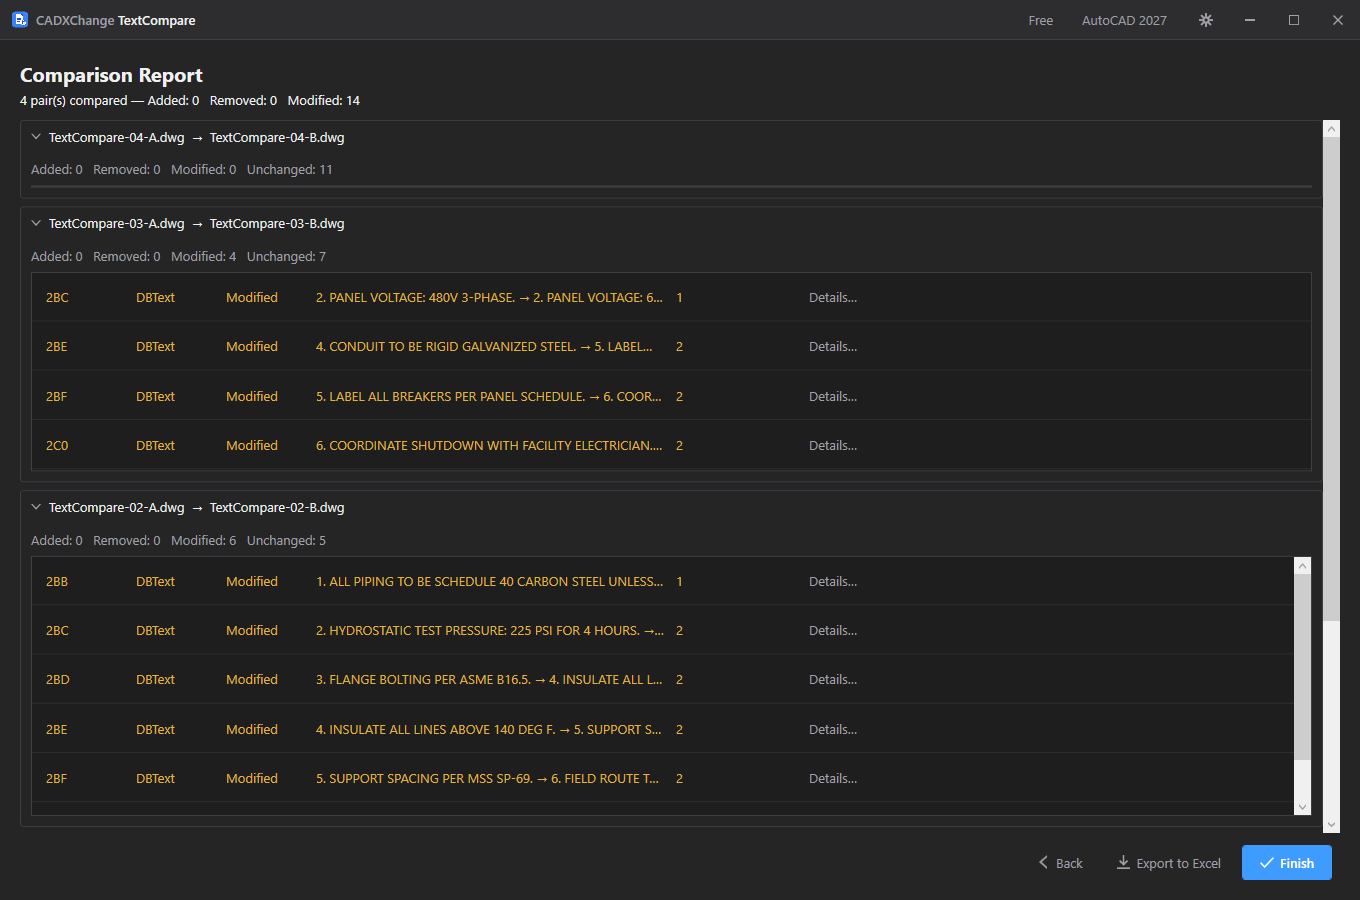1360x900 pixels.
Task: Click the 'Unchanged: 11' summary text
Action: (x=290, y=169)
